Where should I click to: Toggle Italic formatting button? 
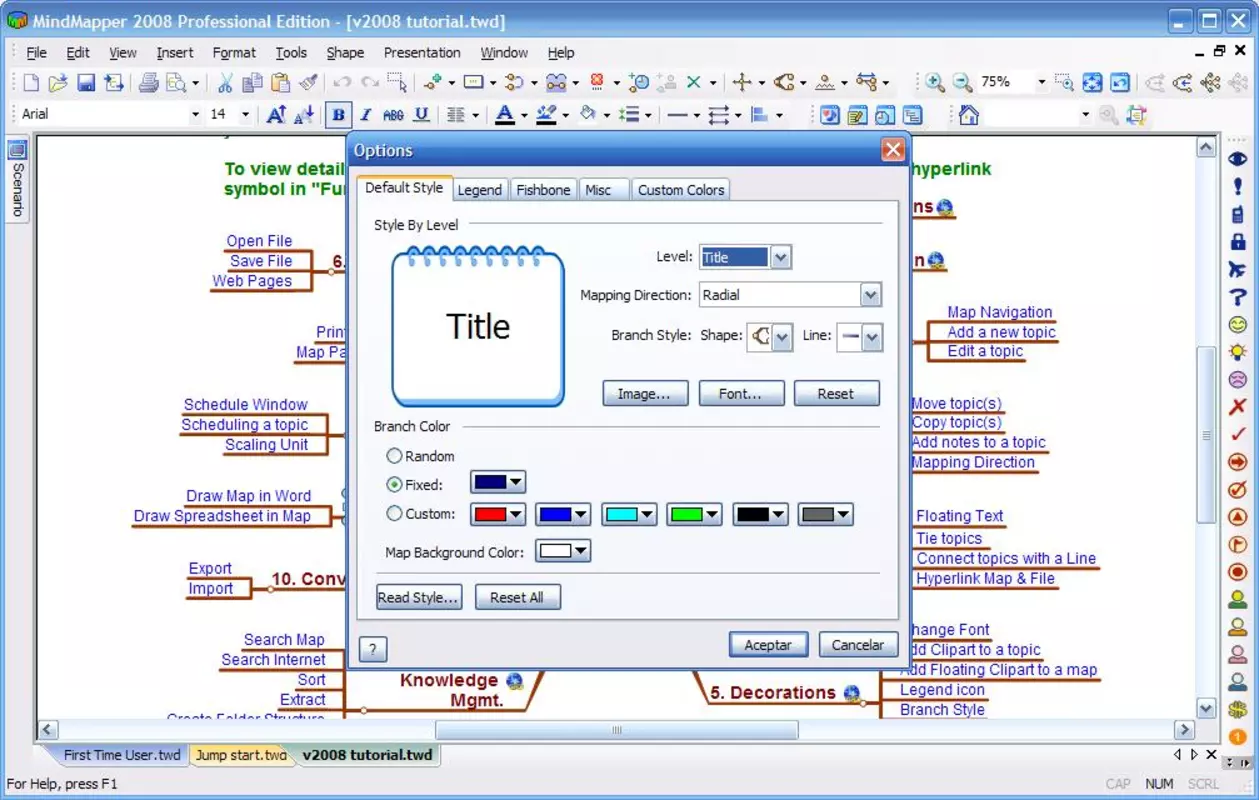[x=366, y=115]
